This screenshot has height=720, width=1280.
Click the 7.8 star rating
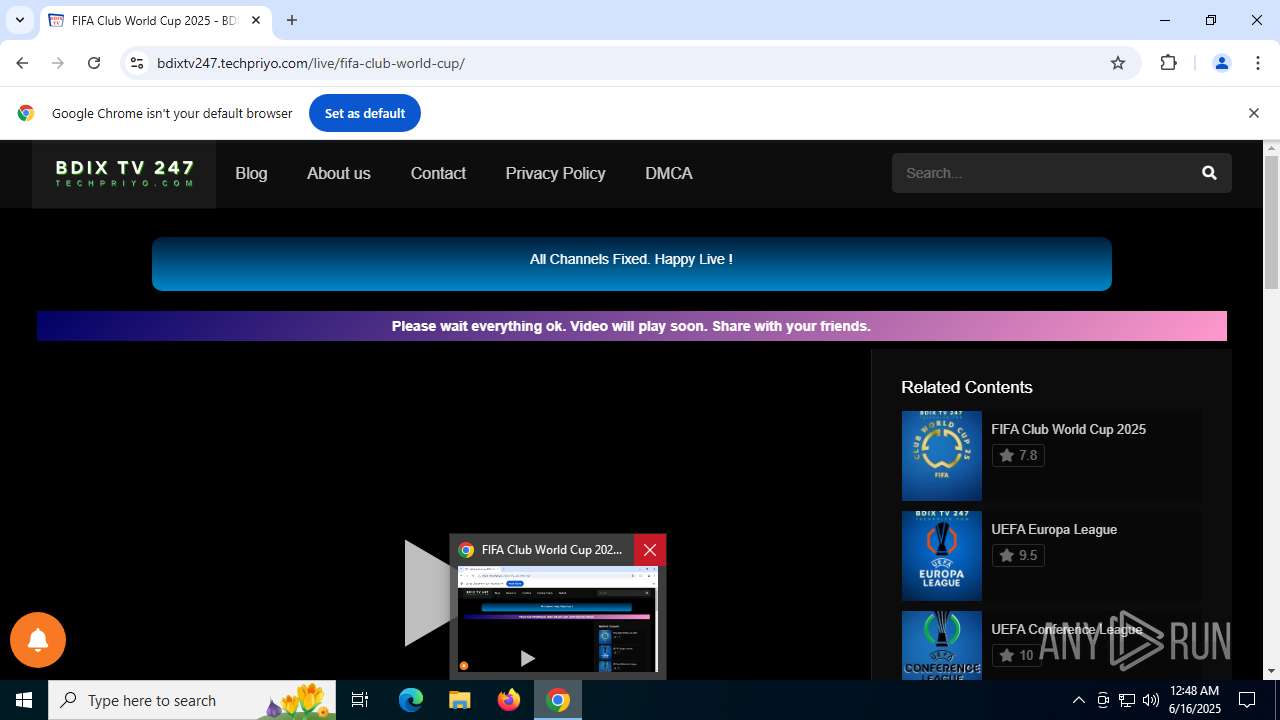tap(1018, 455)
